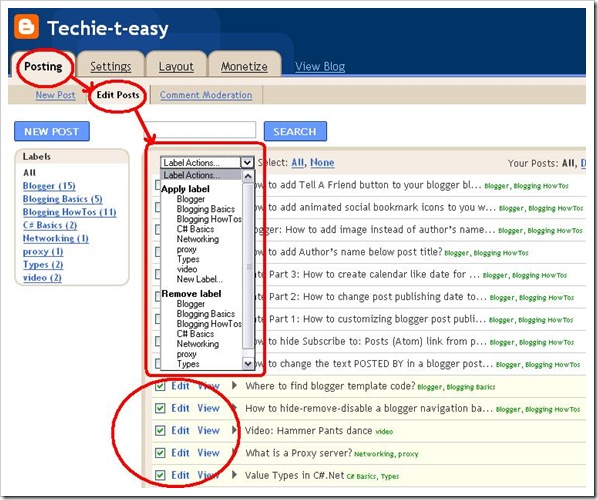Toggle the Value Types in C#.Net checkbox

[x=160, y=475]
